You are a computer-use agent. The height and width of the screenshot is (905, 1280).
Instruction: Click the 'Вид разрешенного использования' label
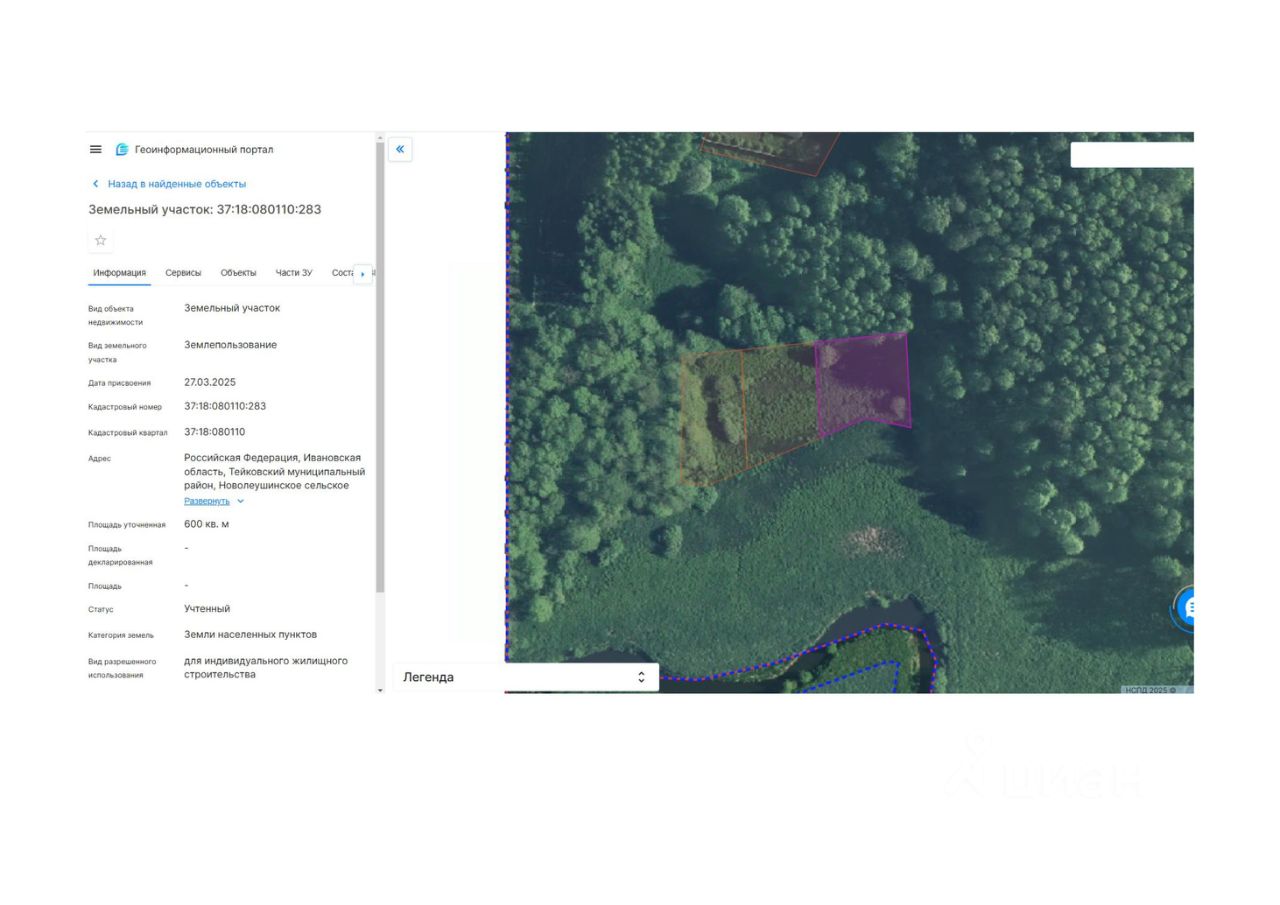coord(123,668)
